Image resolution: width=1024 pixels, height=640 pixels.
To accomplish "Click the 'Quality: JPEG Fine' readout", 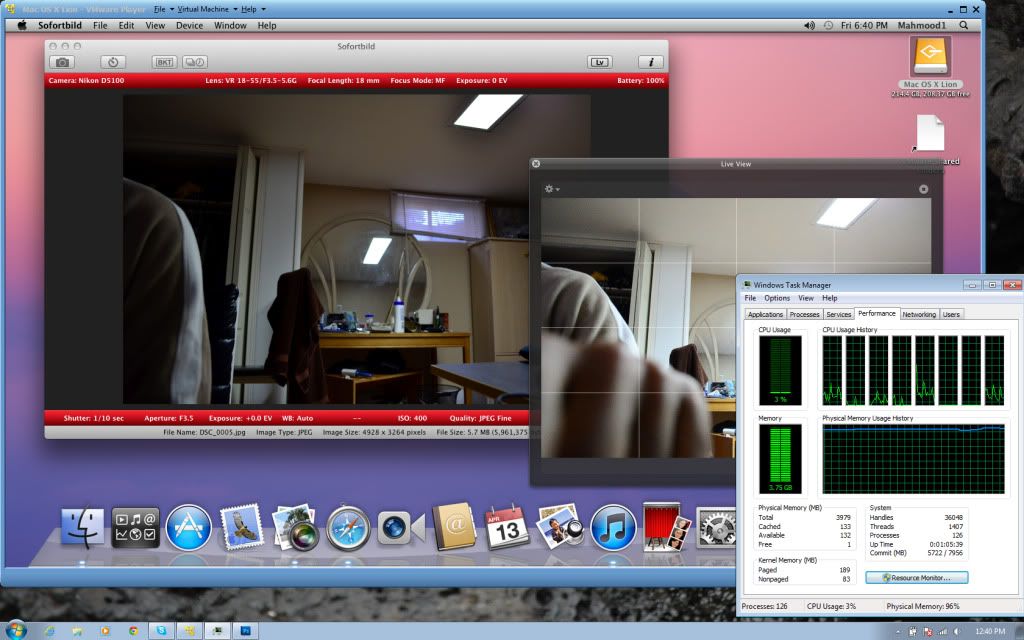I will 480,418.
